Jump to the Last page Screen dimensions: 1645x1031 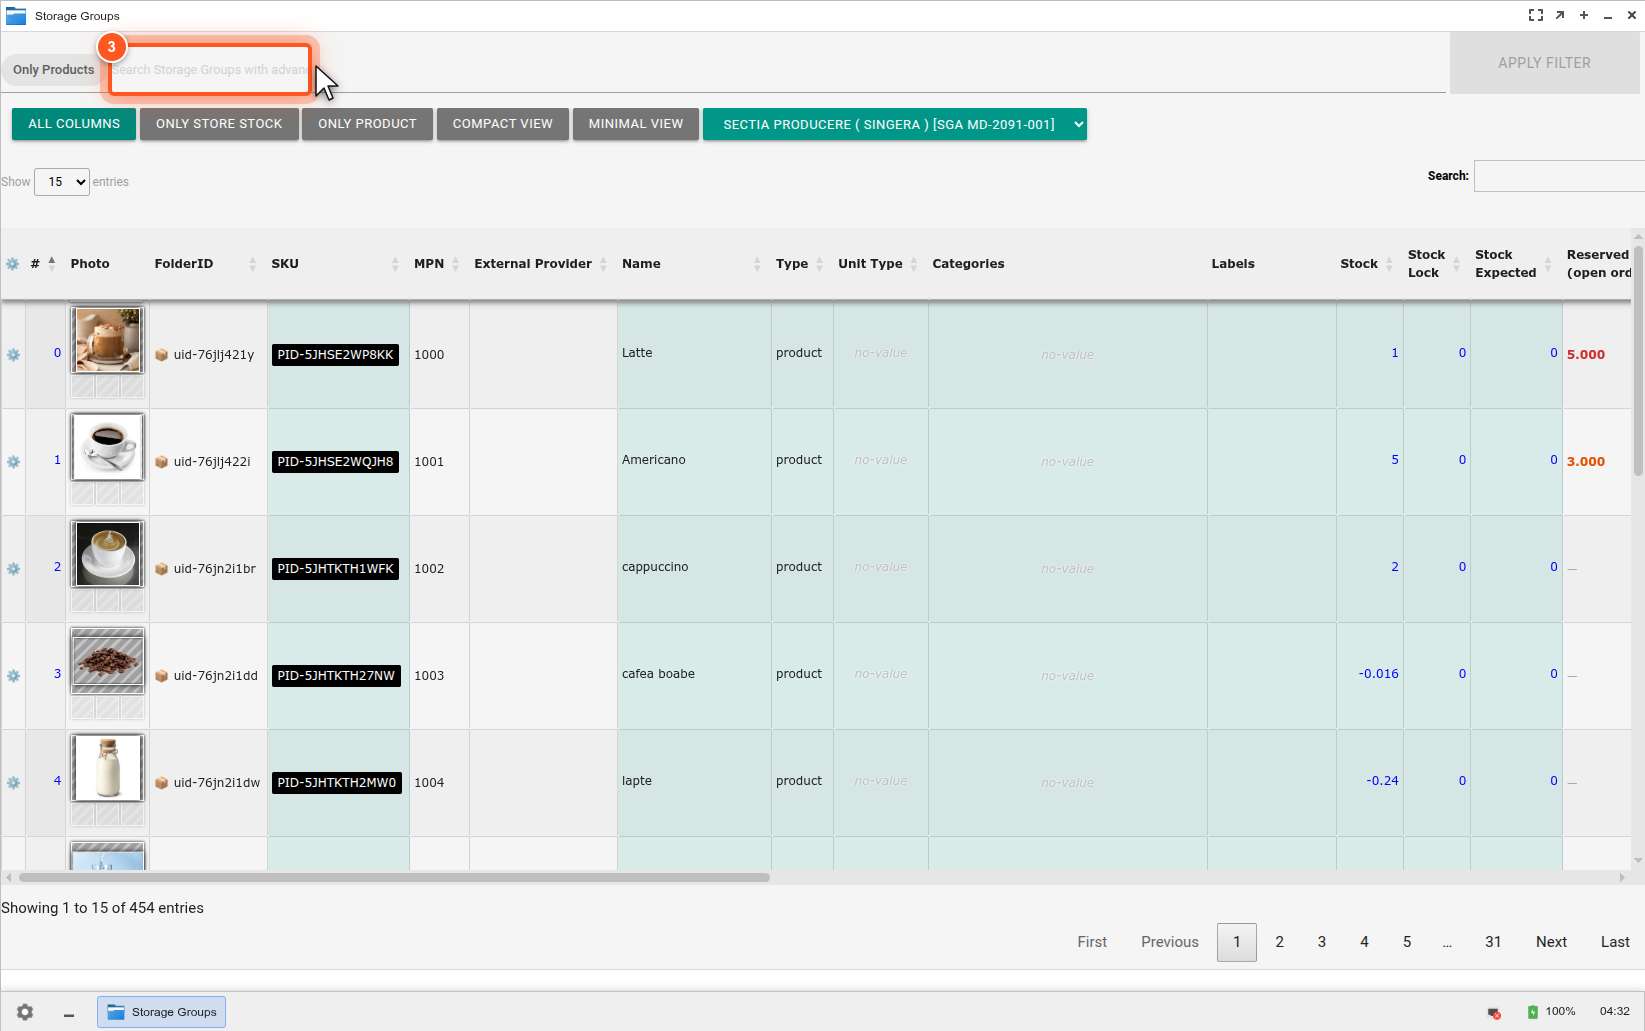(1615, 942)
